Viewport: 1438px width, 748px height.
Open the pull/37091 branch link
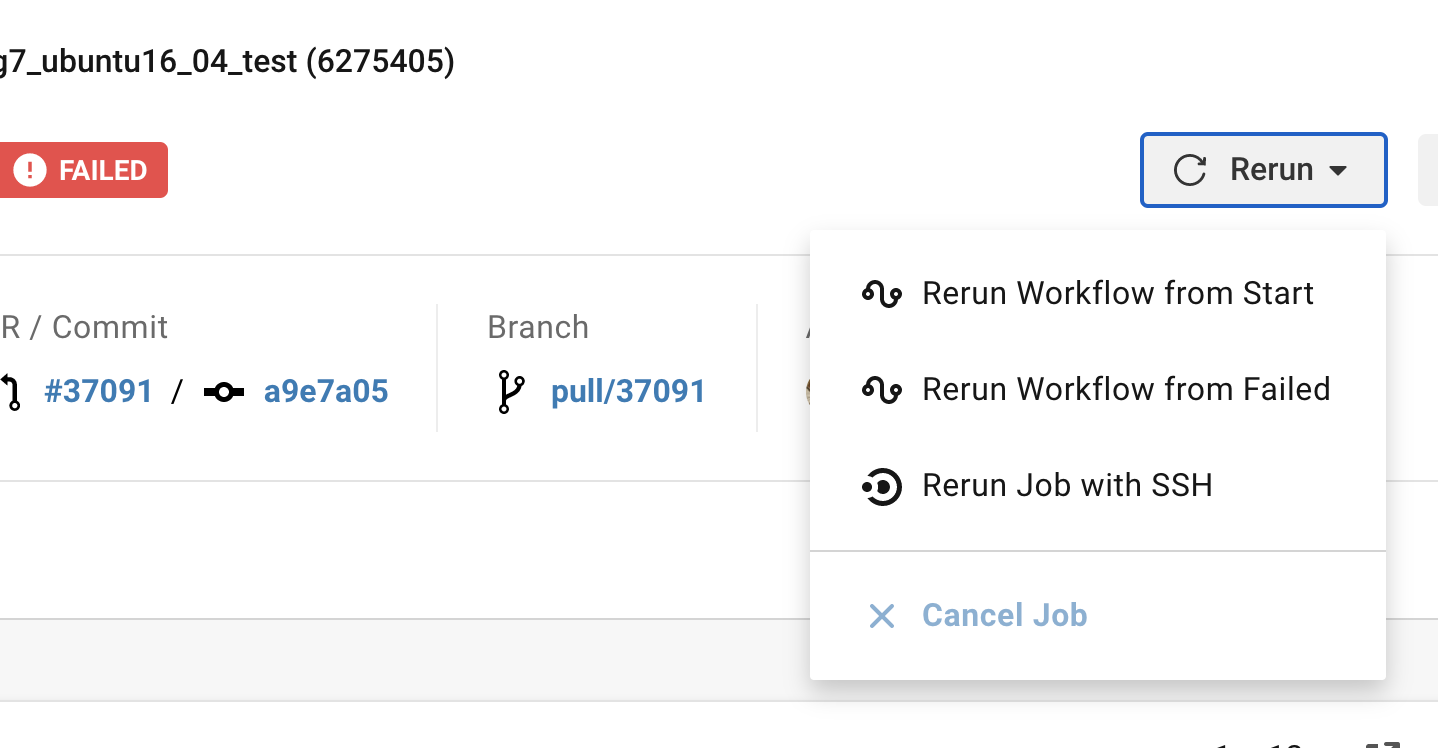coord(628,392)
